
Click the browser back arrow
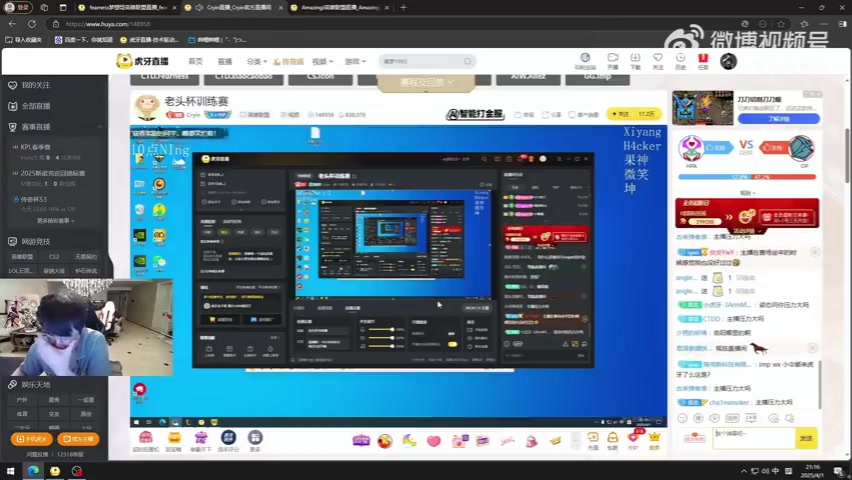coord(11,23)
